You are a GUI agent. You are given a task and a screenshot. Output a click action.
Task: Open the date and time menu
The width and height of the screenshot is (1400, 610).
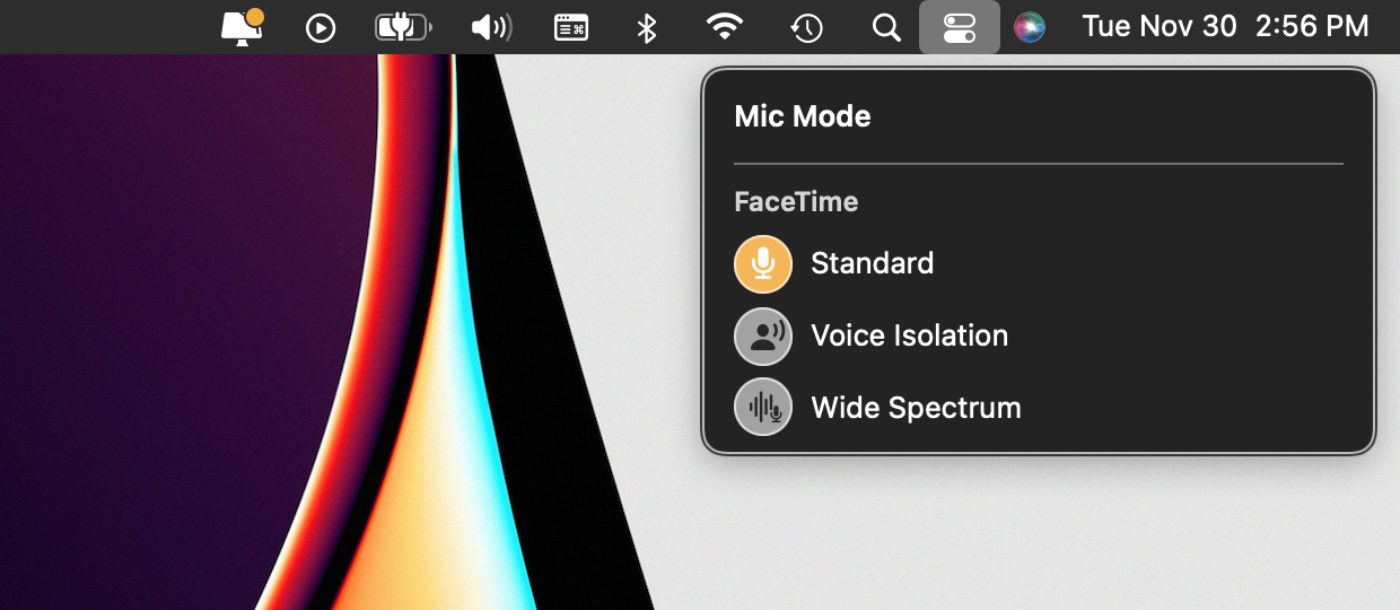(x=1224, y=27)
